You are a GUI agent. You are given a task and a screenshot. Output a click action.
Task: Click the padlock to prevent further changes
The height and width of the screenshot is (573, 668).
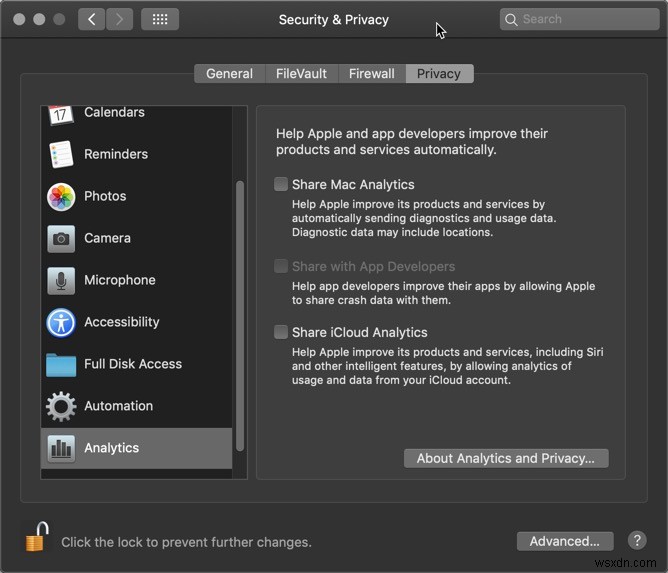37,537
